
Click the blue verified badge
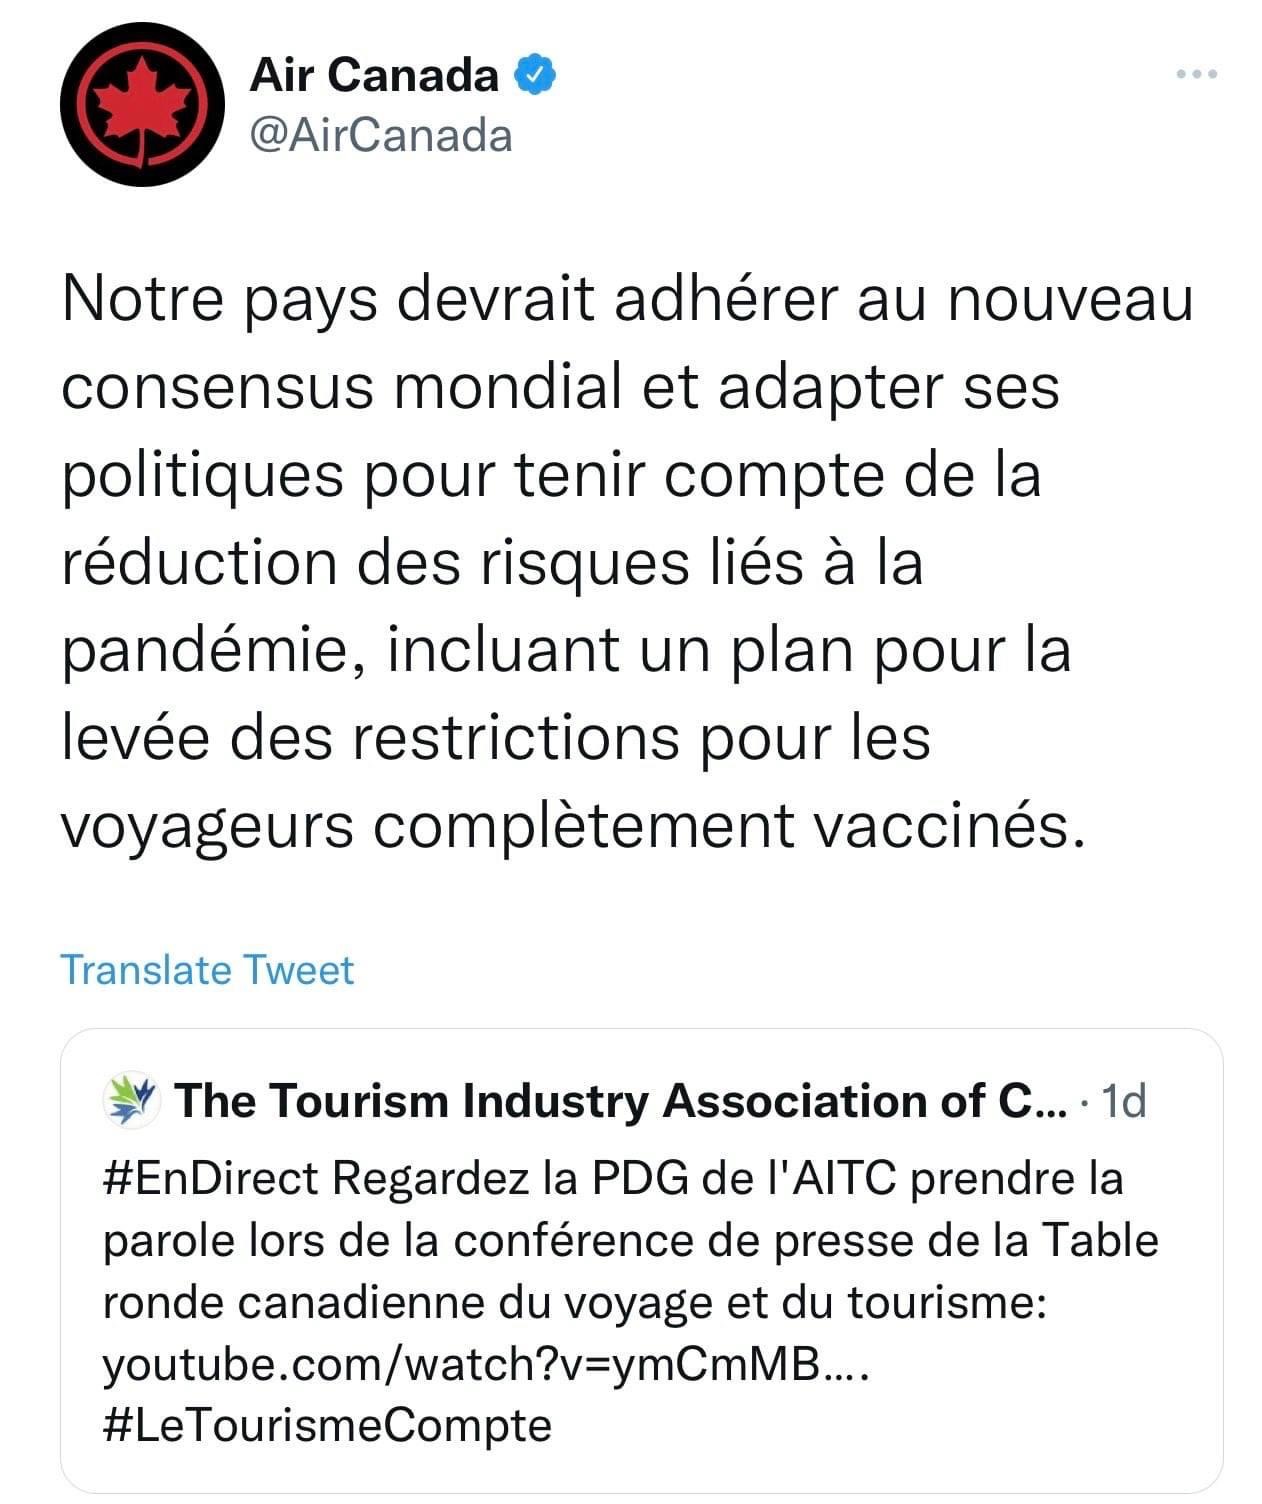[x=535, y=75]
